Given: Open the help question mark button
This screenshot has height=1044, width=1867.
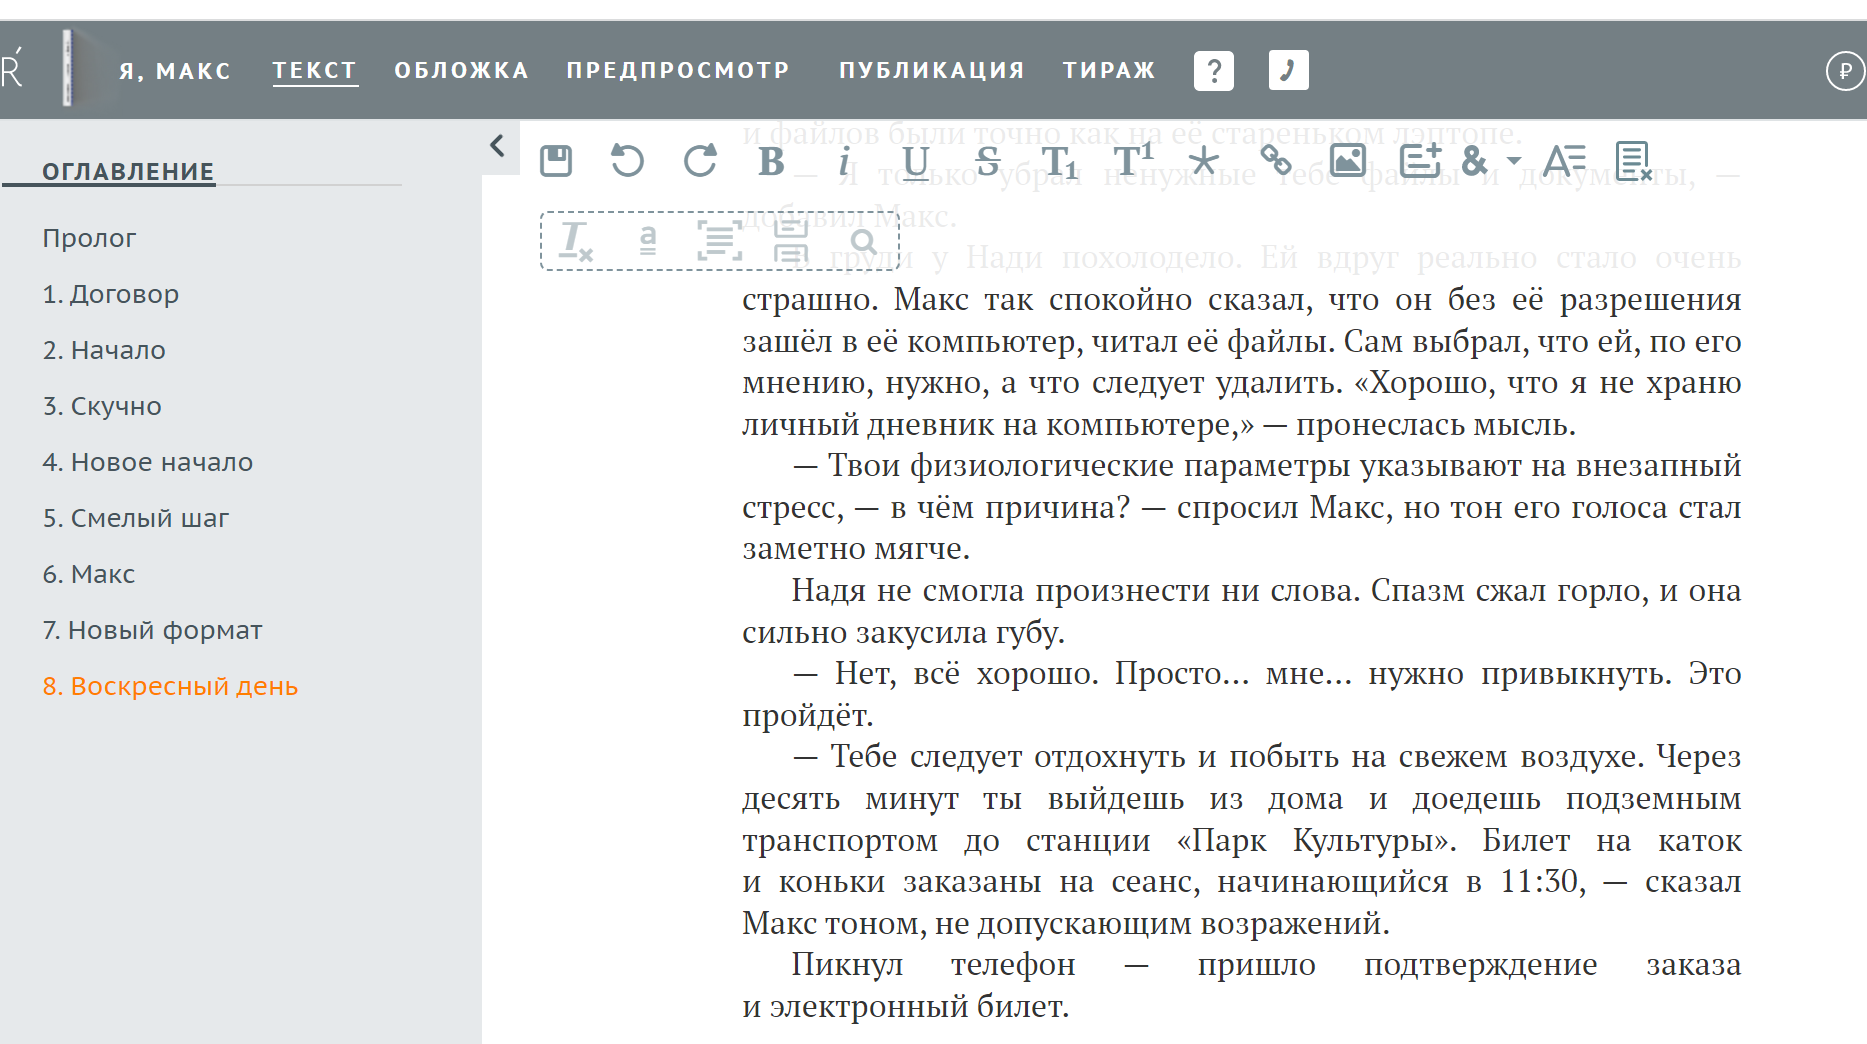Looking at the screenshot, I should [1214, 70].
